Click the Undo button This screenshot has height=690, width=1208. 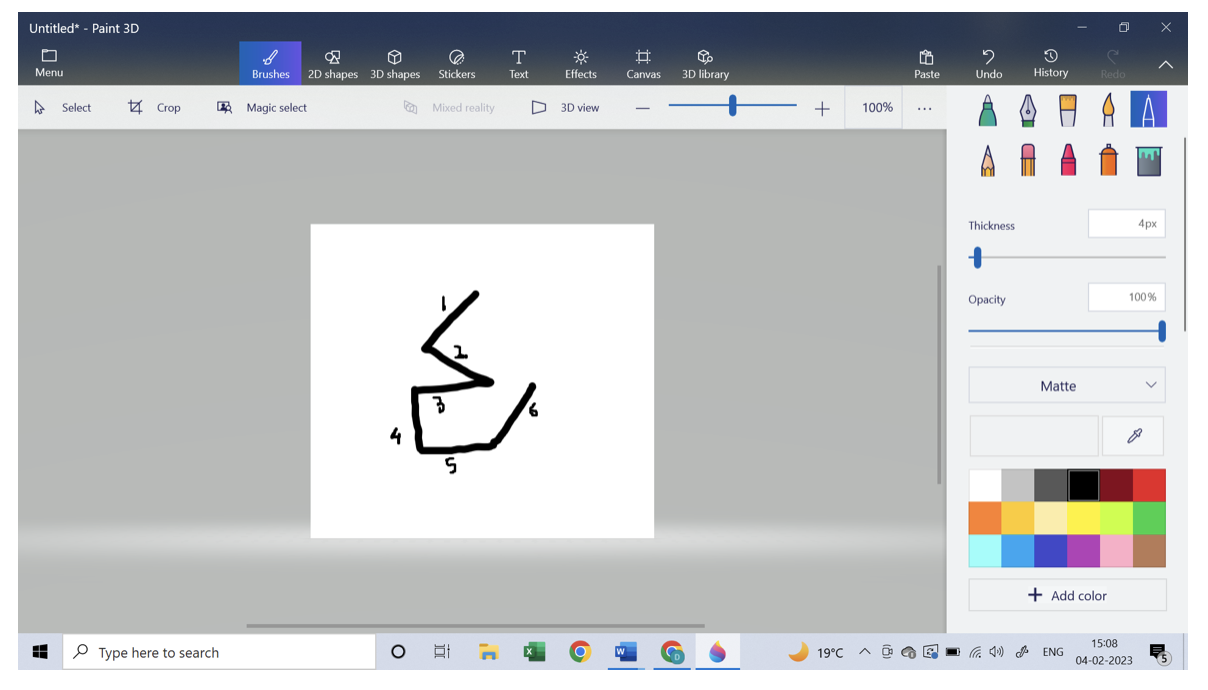click(x=988, y=64)
